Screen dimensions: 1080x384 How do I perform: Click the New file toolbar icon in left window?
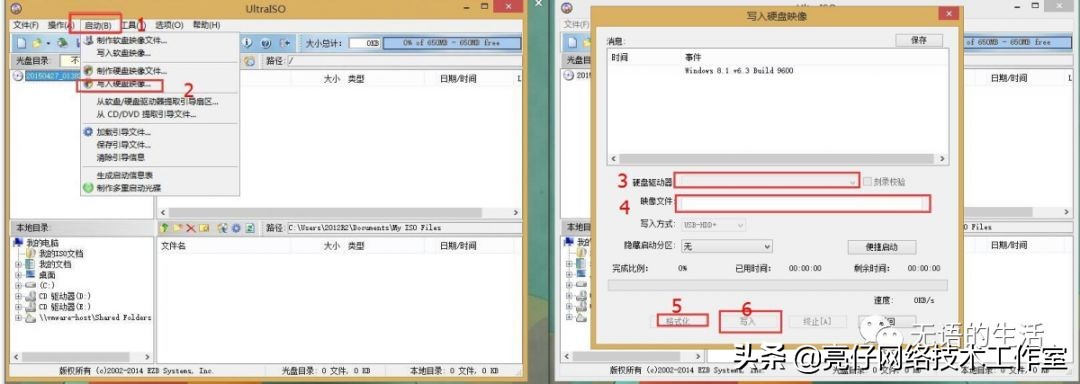click(21, 43)
